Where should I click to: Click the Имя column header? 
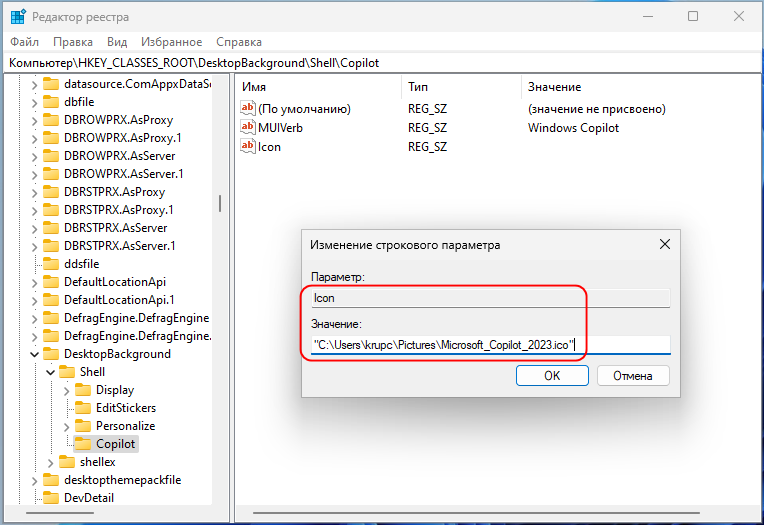pyautogui.click(x=319, y=87)
